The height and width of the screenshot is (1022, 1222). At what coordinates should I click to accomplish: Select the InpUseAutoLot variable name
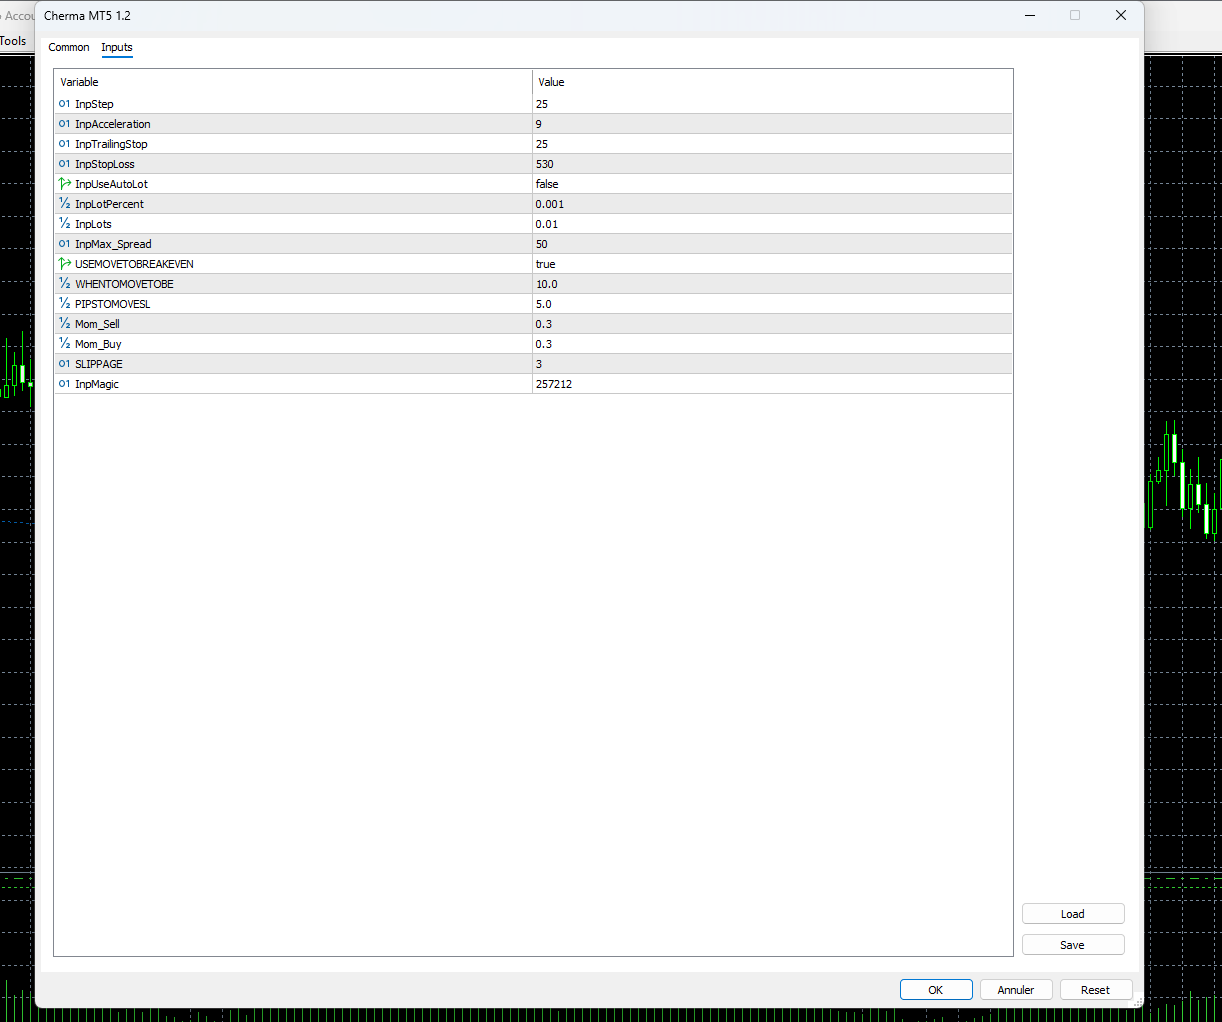point(111,184)
